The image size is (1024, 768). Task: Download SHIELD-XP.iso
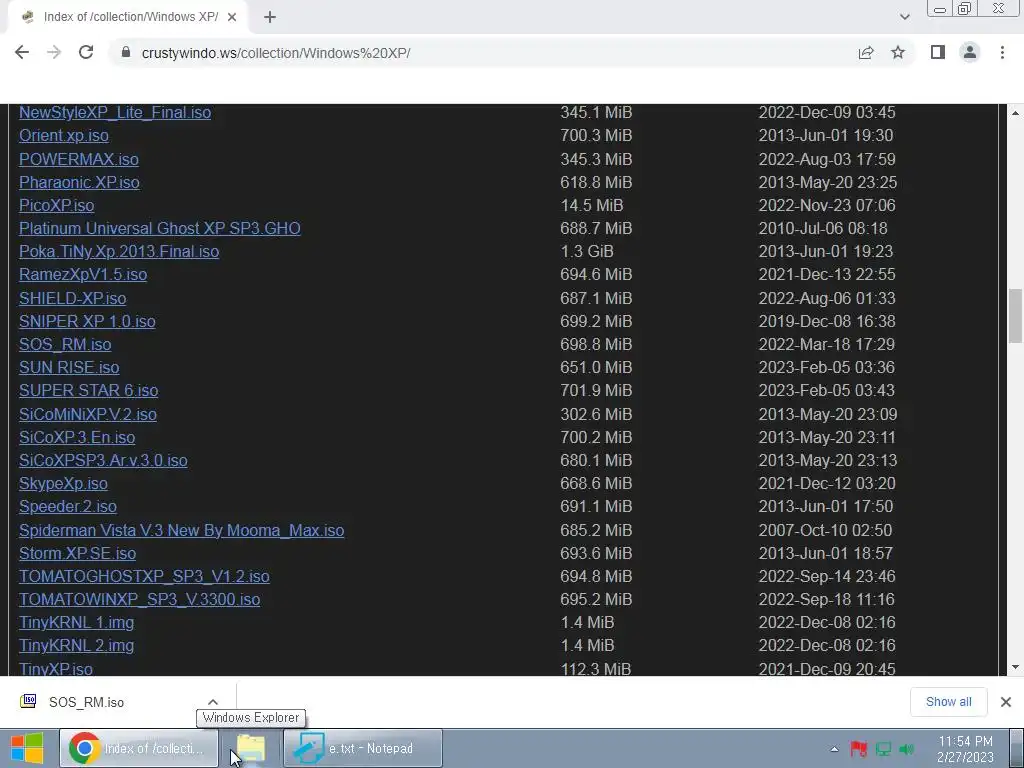point(72,298)
